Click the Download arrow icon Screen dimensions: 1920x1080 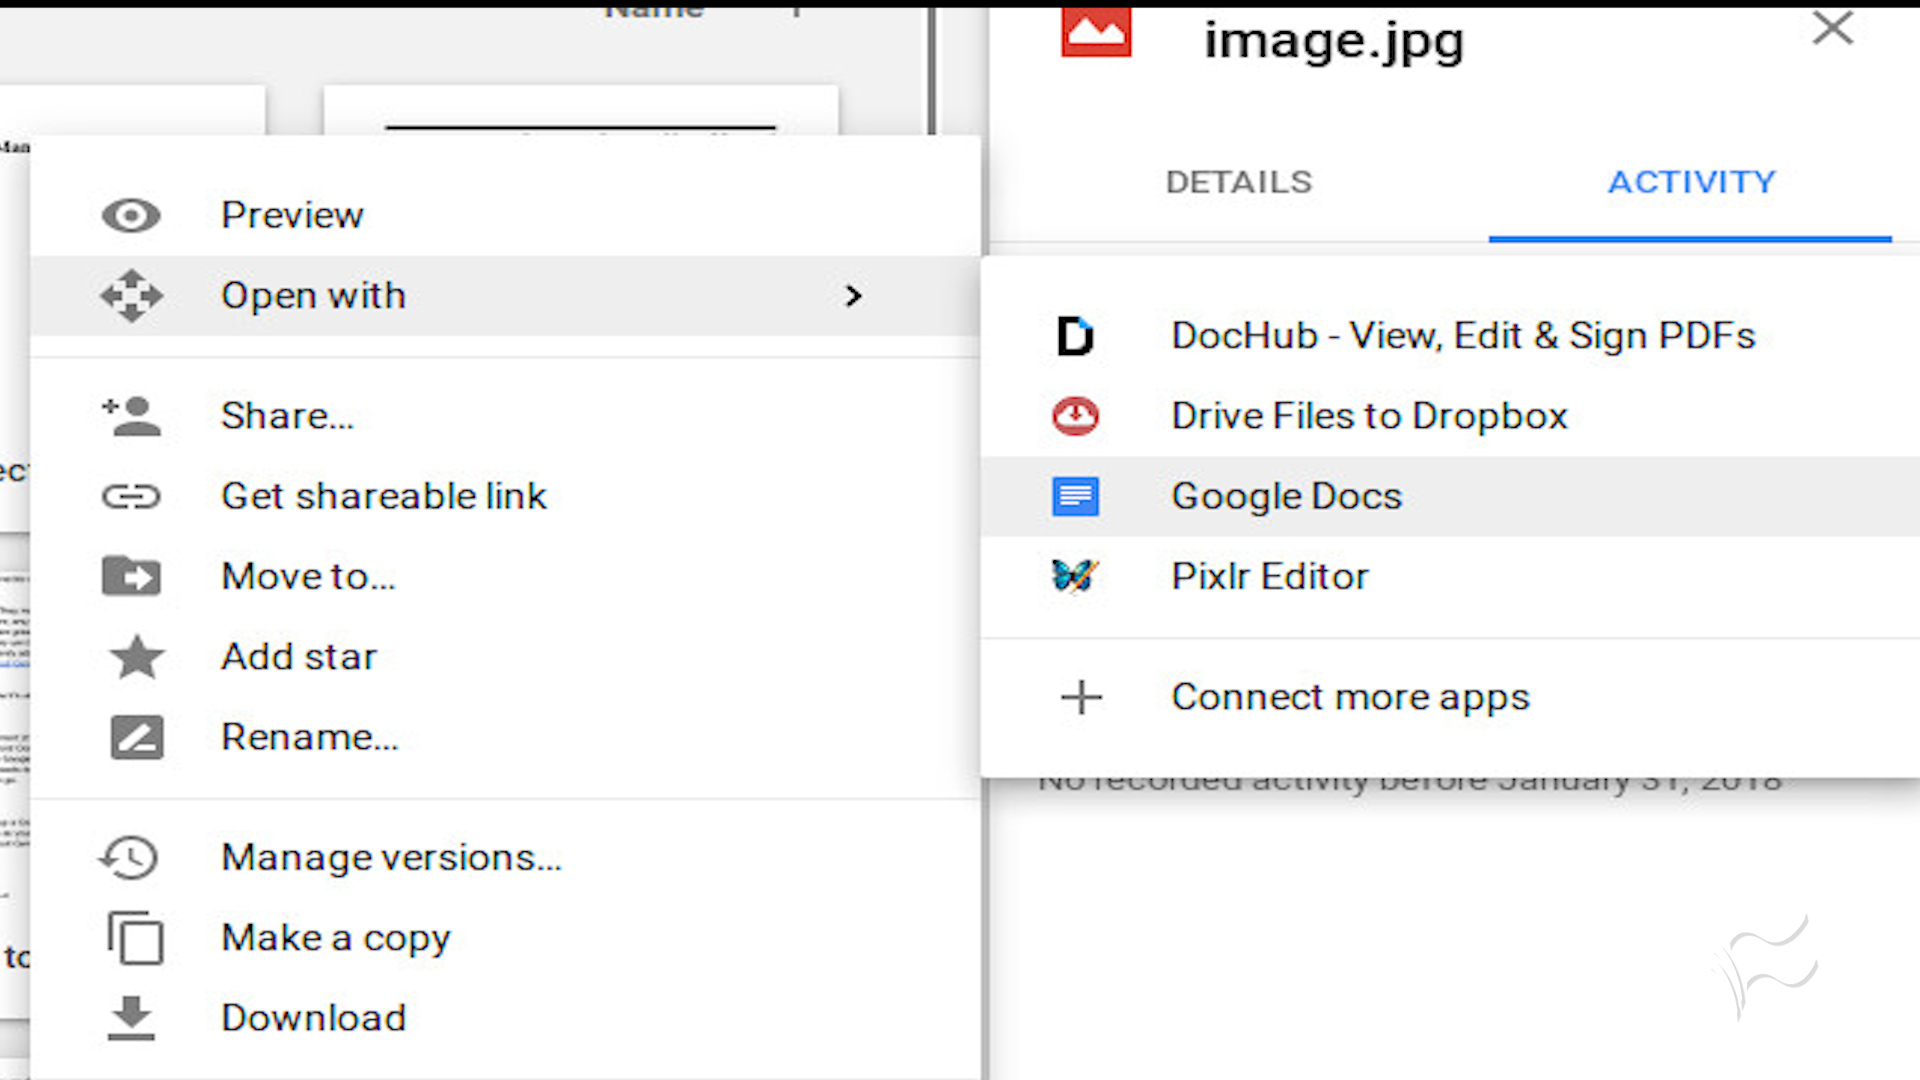pos(131,1018)
